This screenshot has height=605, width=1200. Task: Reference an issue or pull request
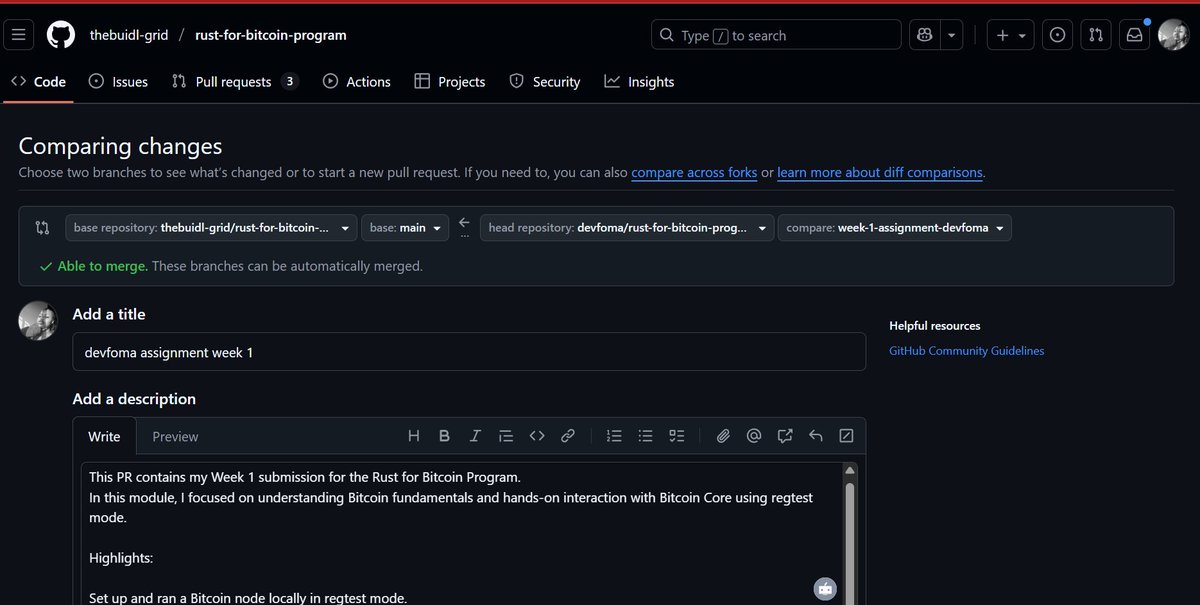point(785,436)
